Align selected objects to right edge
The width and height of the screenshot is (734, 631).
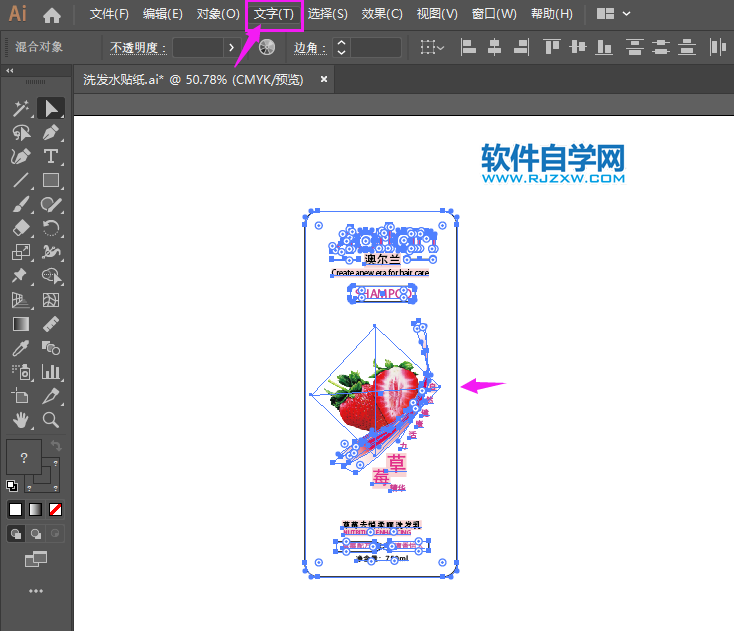521,47
